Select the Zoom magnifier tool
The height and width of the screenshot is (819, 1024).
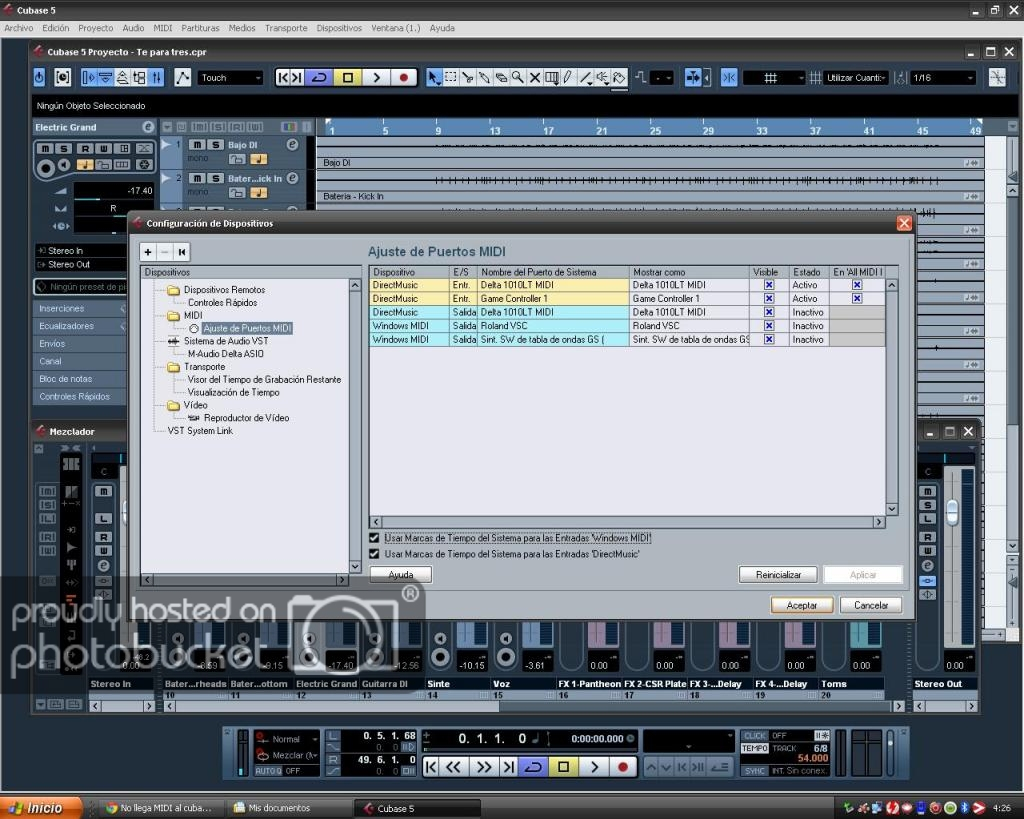coord(517,77)
